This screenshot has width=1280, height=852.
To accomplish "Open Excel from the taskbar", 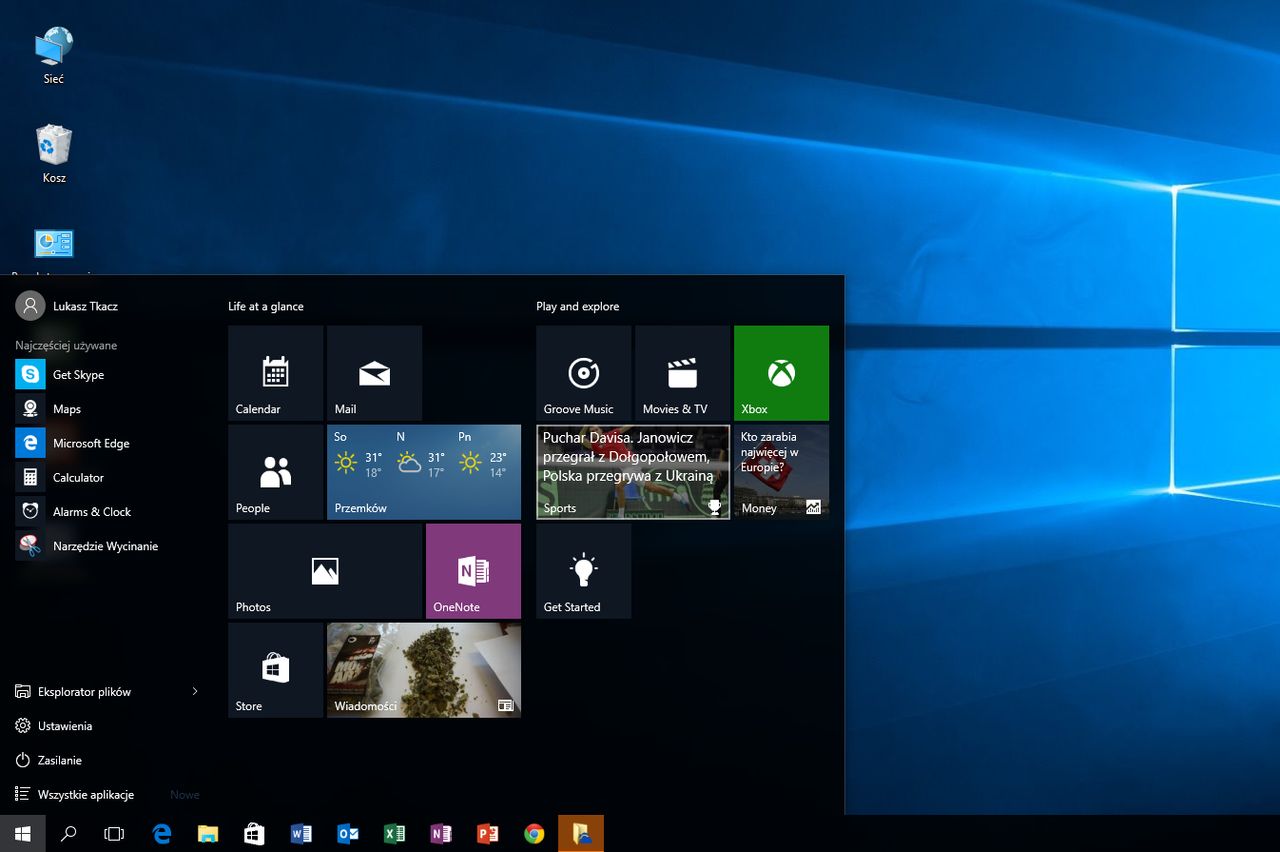I will click(394, 834).
